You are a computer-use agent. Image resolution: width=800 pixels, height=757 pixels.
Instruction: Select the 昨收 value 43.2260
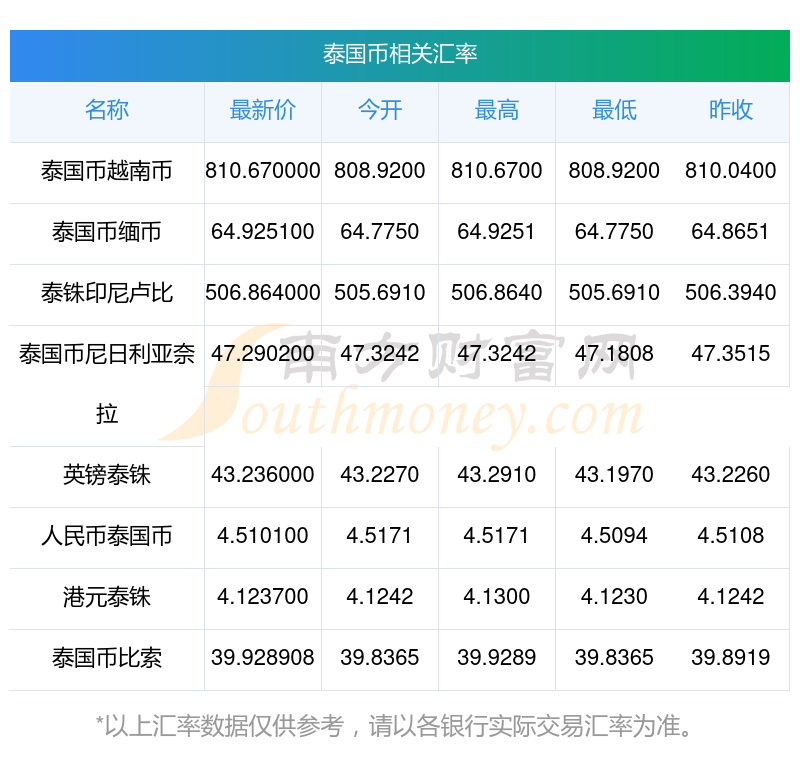[x=731, y=475]
